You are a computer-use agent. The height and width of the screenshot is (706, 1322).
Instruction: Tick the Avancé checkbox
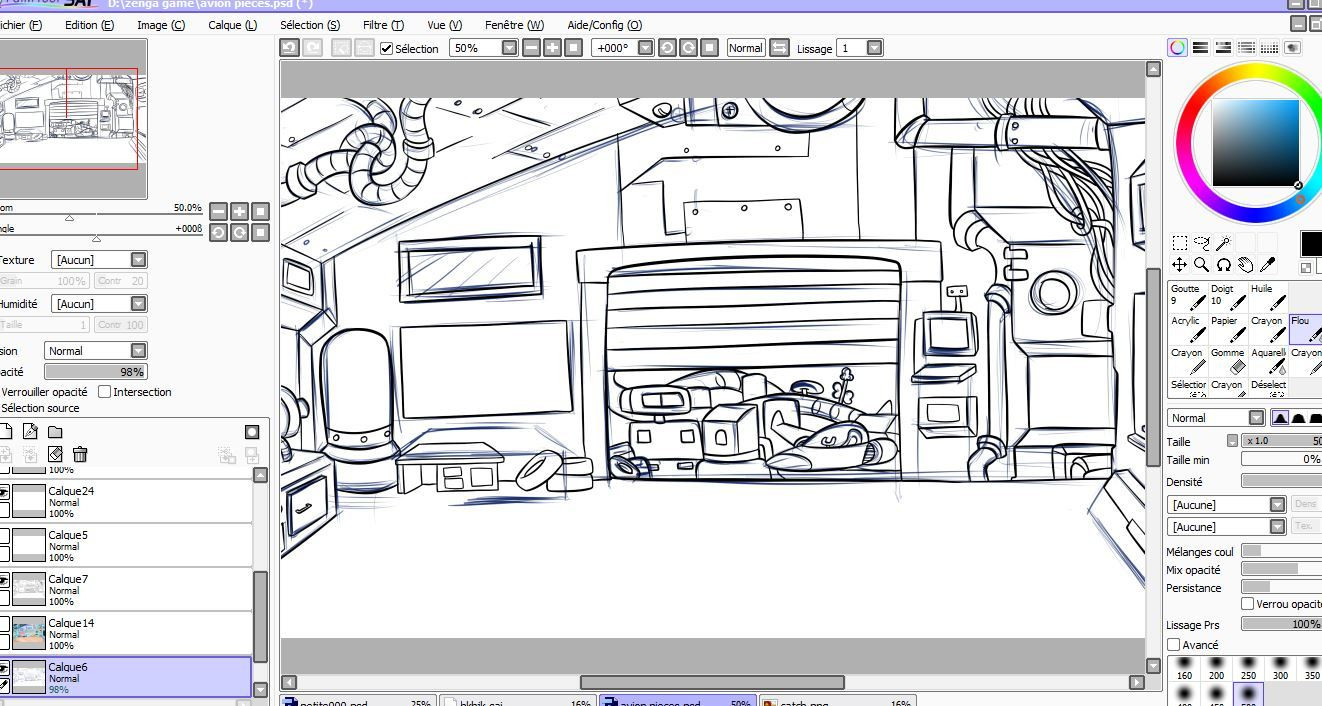[1174, 645]
